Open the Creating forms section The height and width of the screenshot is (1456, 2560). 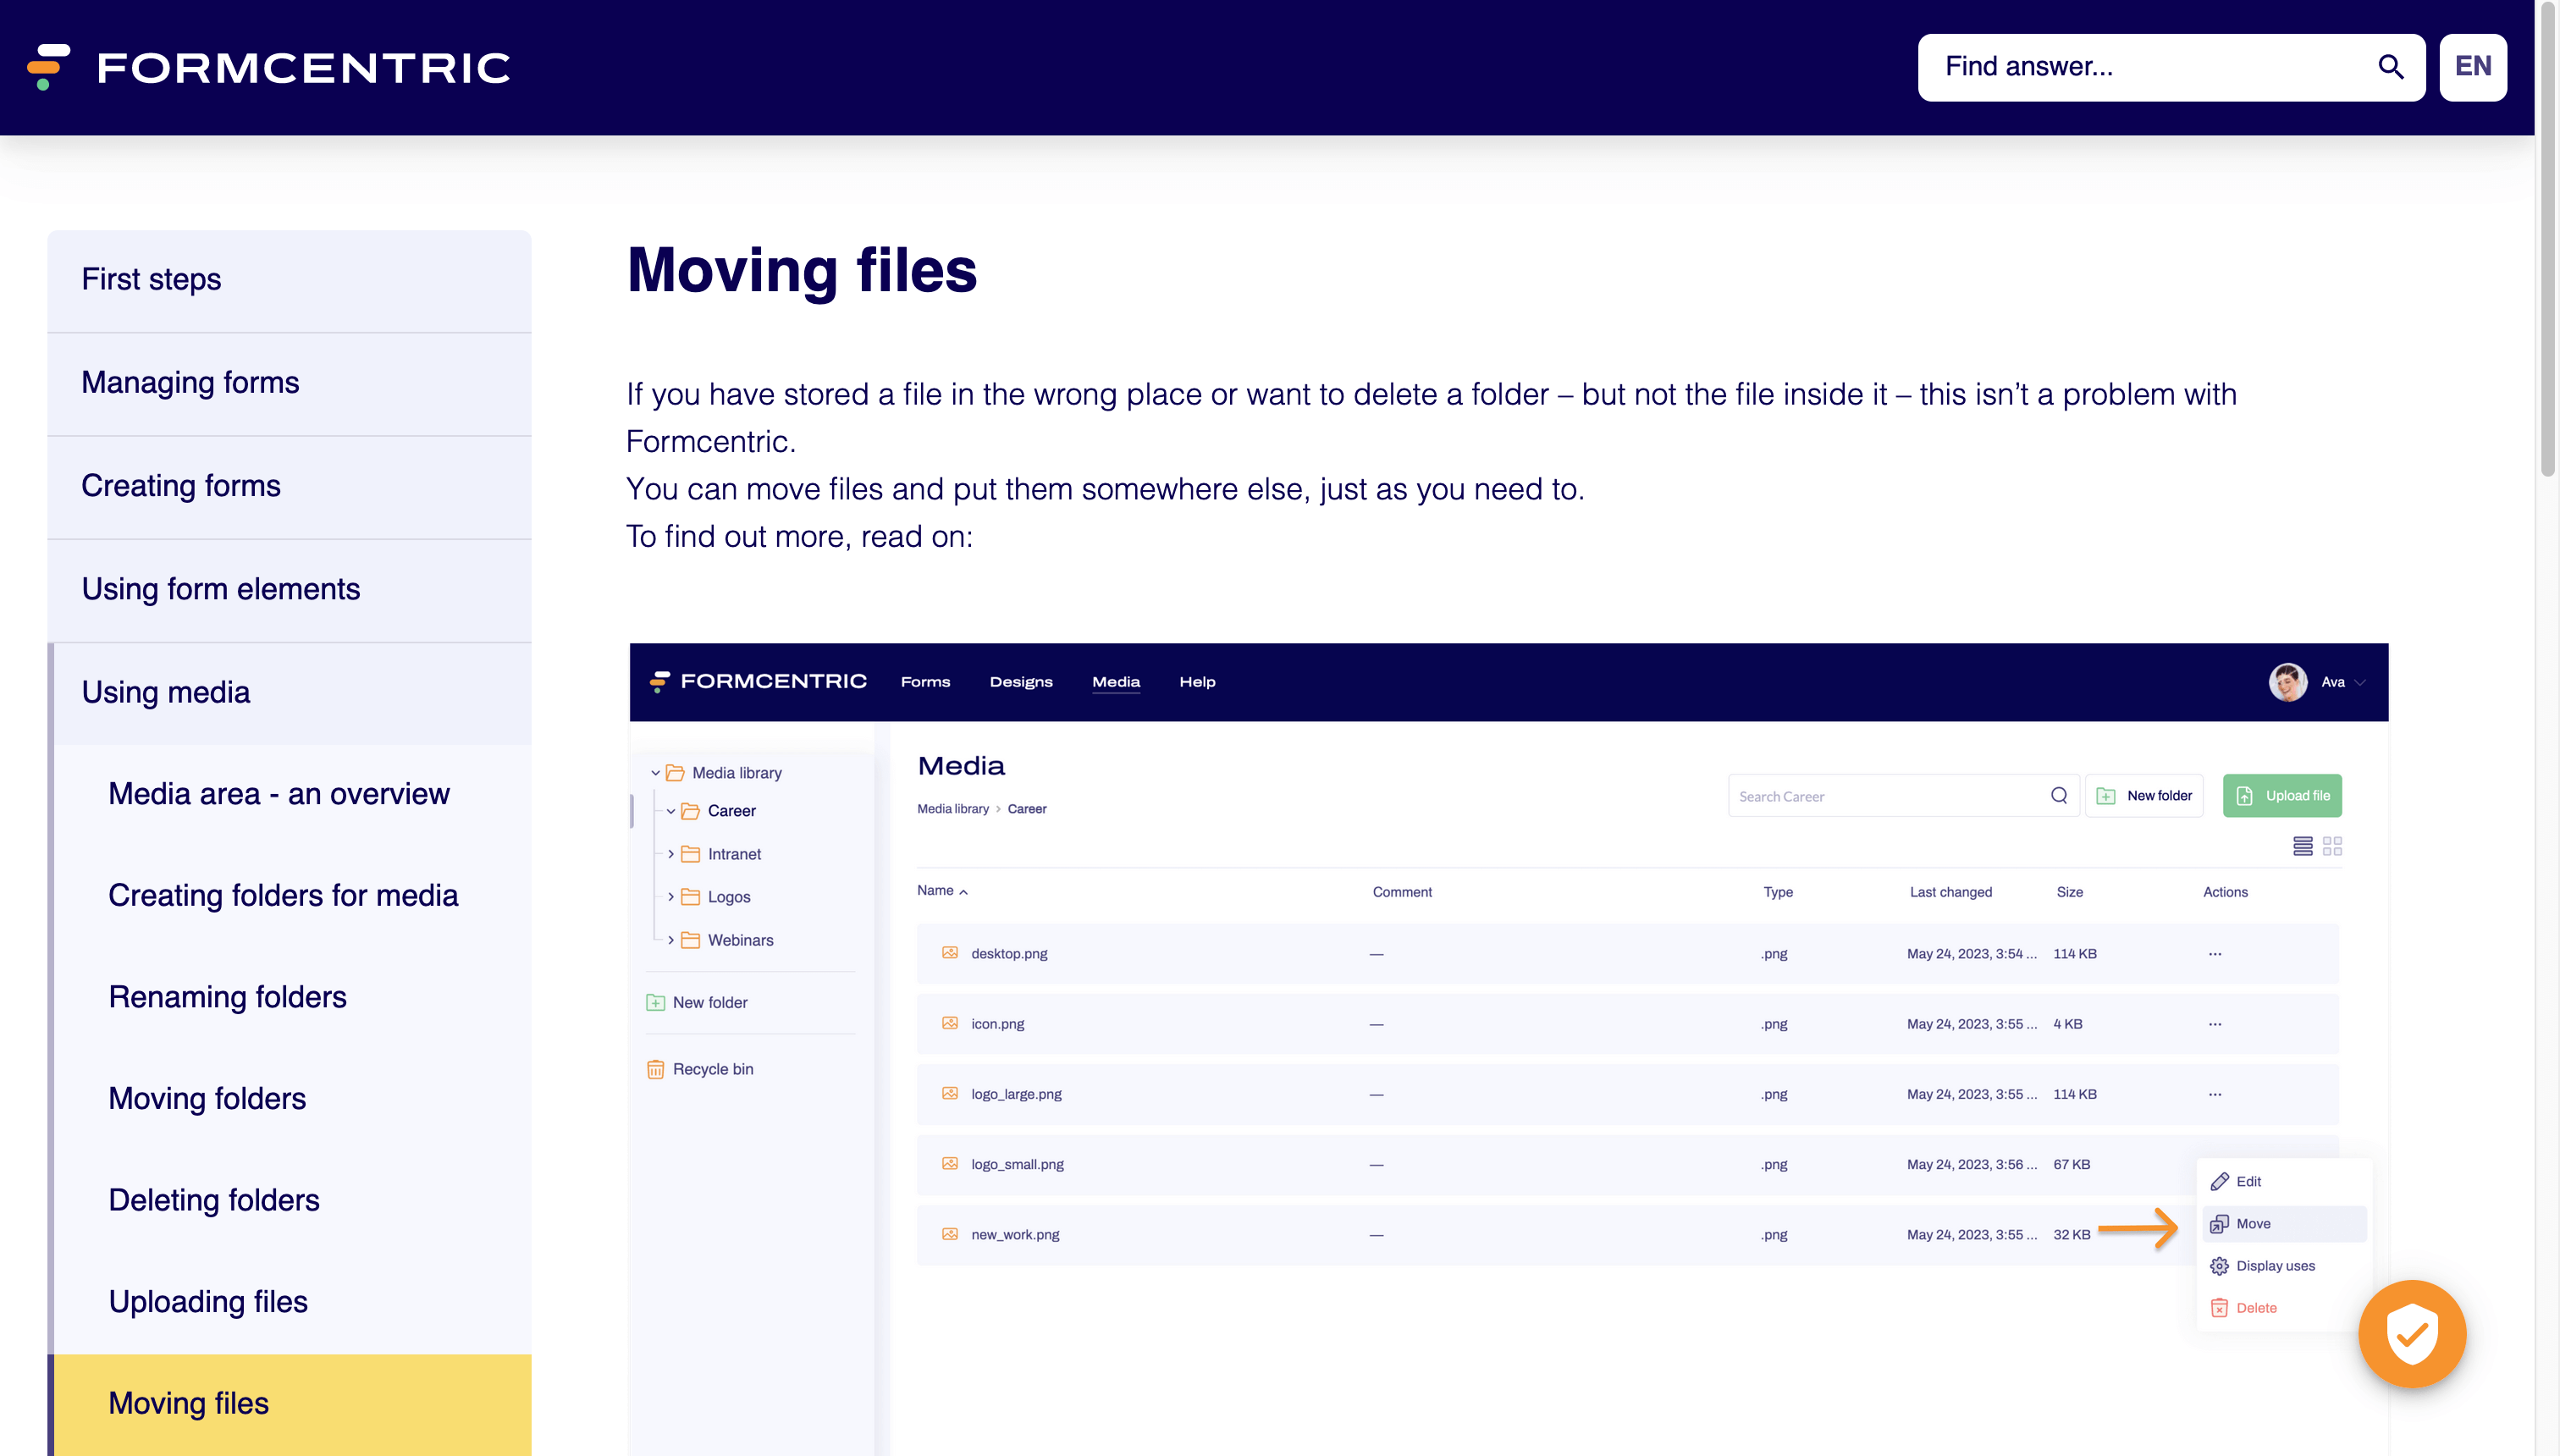pyautogui.click(x=289, y=486)
